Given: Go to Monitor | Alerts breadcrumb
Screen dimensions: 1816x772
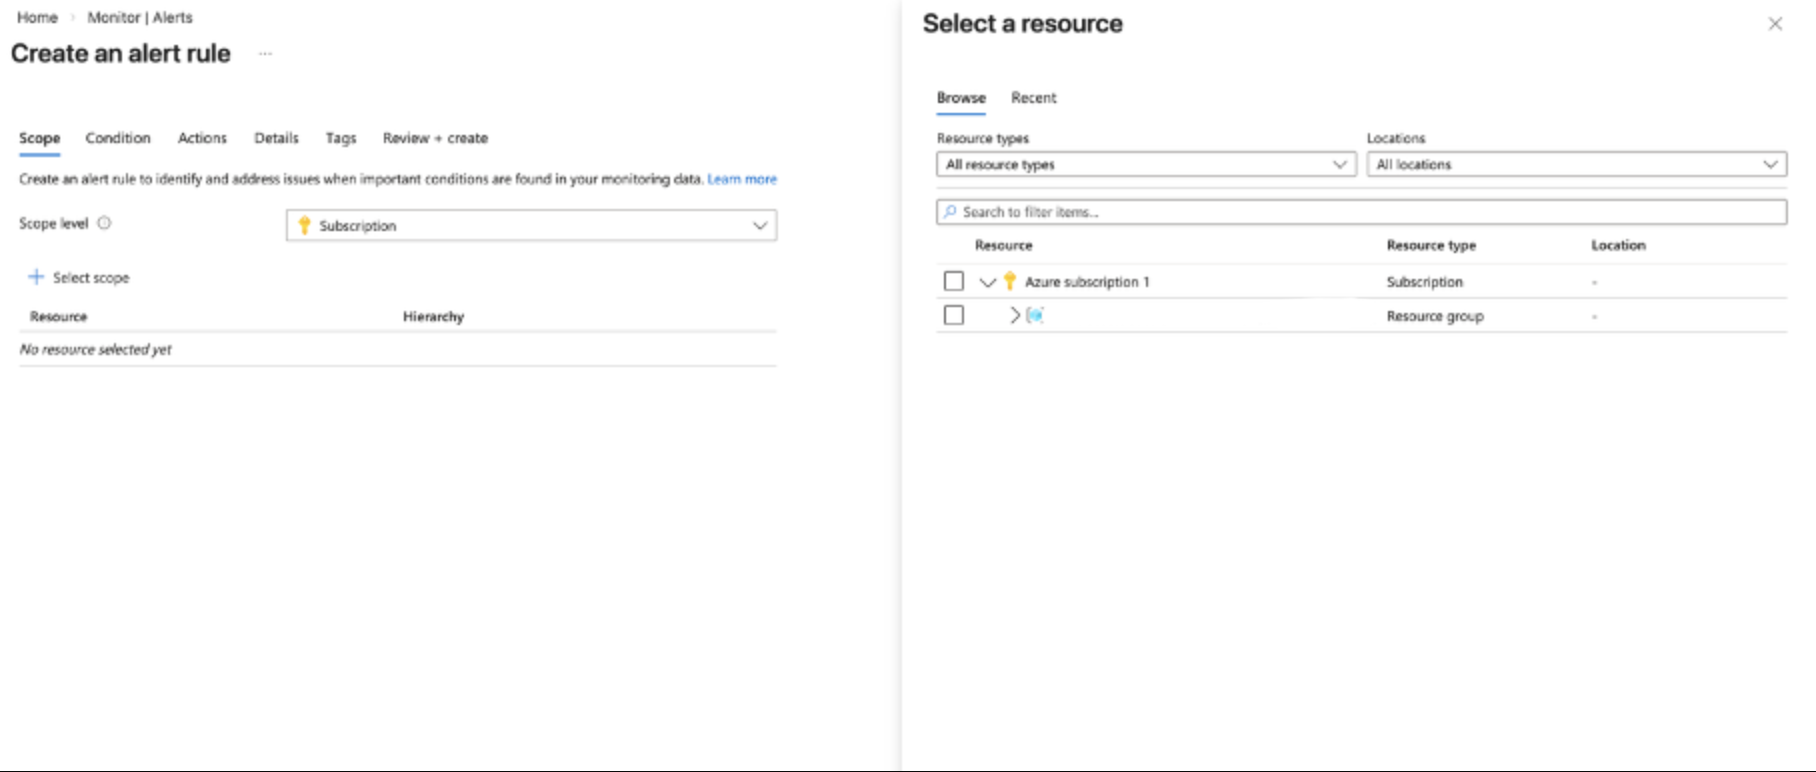Looking at the screenshot, I should click(140, 17).
